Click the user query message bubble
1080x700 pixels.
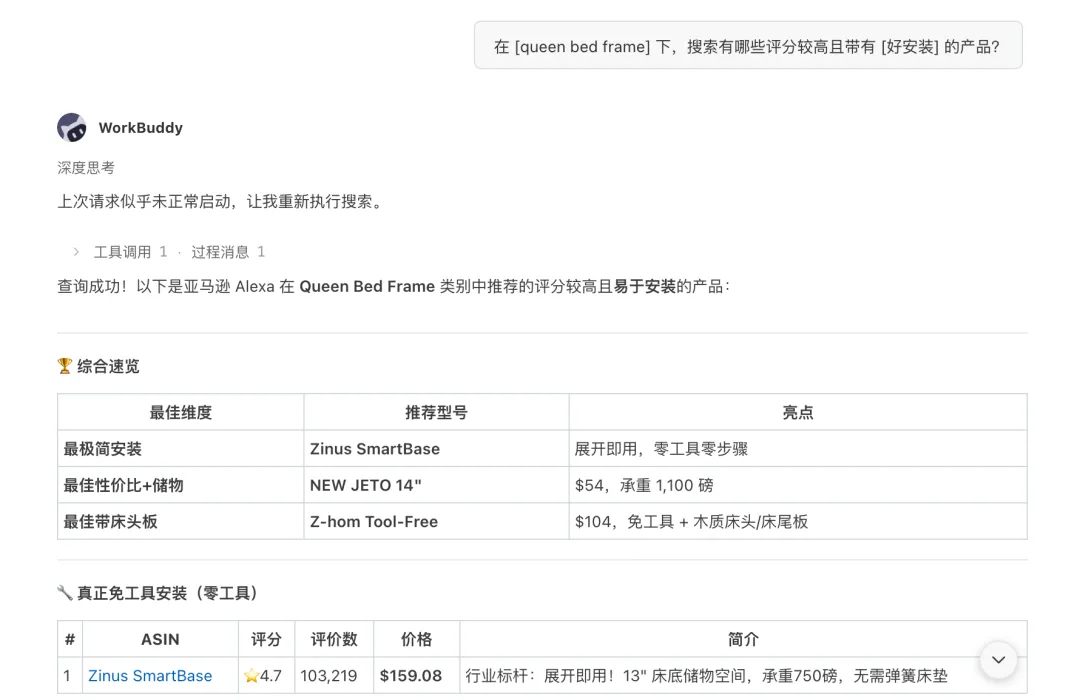click(x=748, y=45)
